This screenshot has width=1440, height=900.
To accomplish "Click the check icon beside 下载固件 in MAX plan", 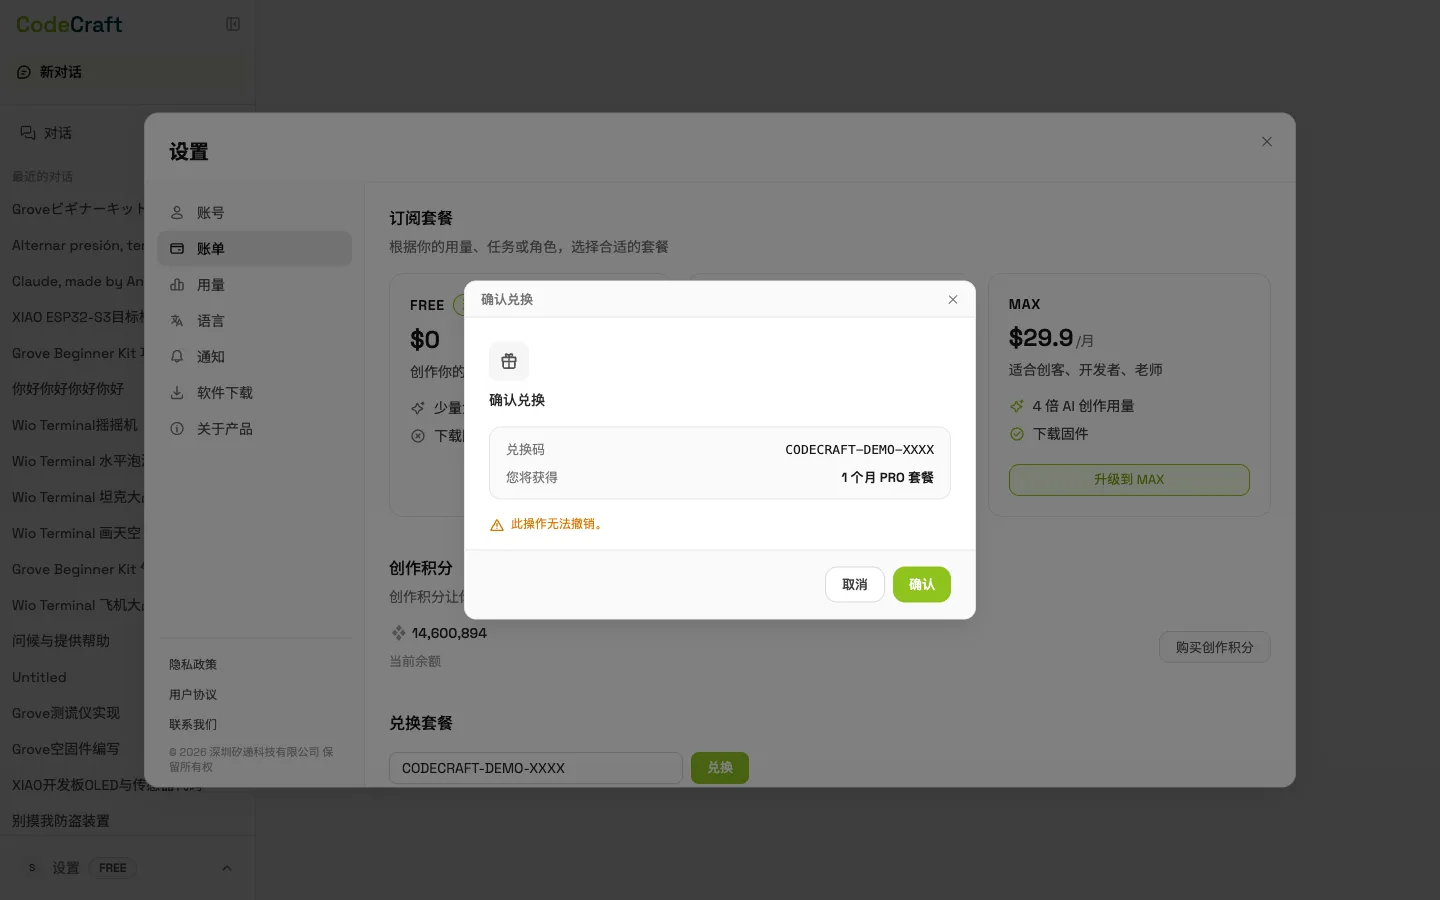I will (1017, 434).
